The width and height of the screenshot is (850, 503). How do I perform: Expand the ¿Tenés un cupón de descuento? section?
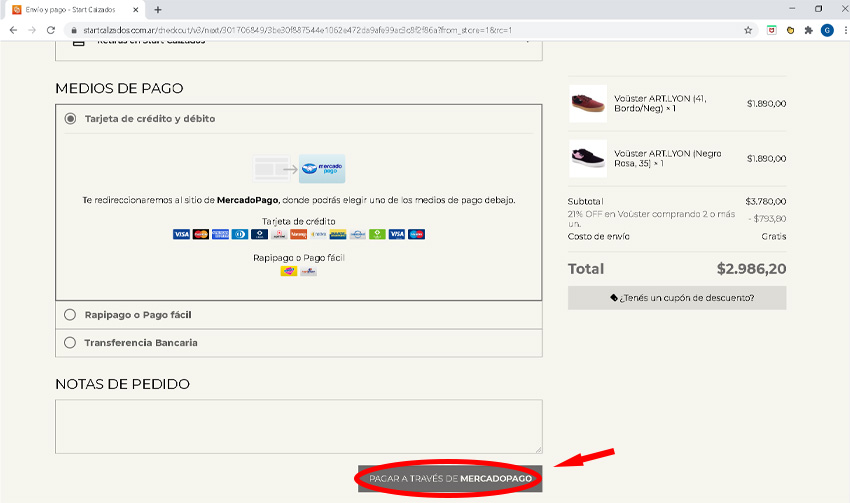pyautogui.click(x=677, y=298)
